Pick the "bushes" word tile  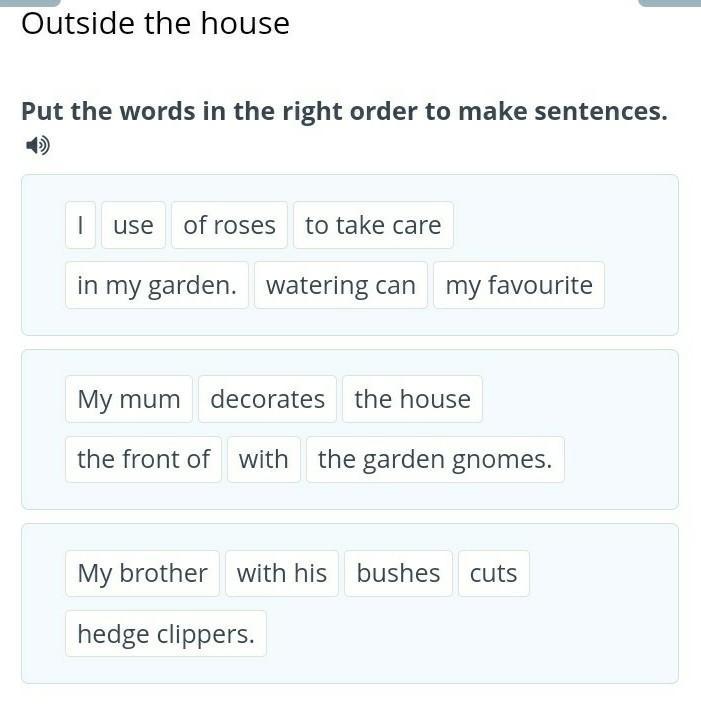pos(398,573)
